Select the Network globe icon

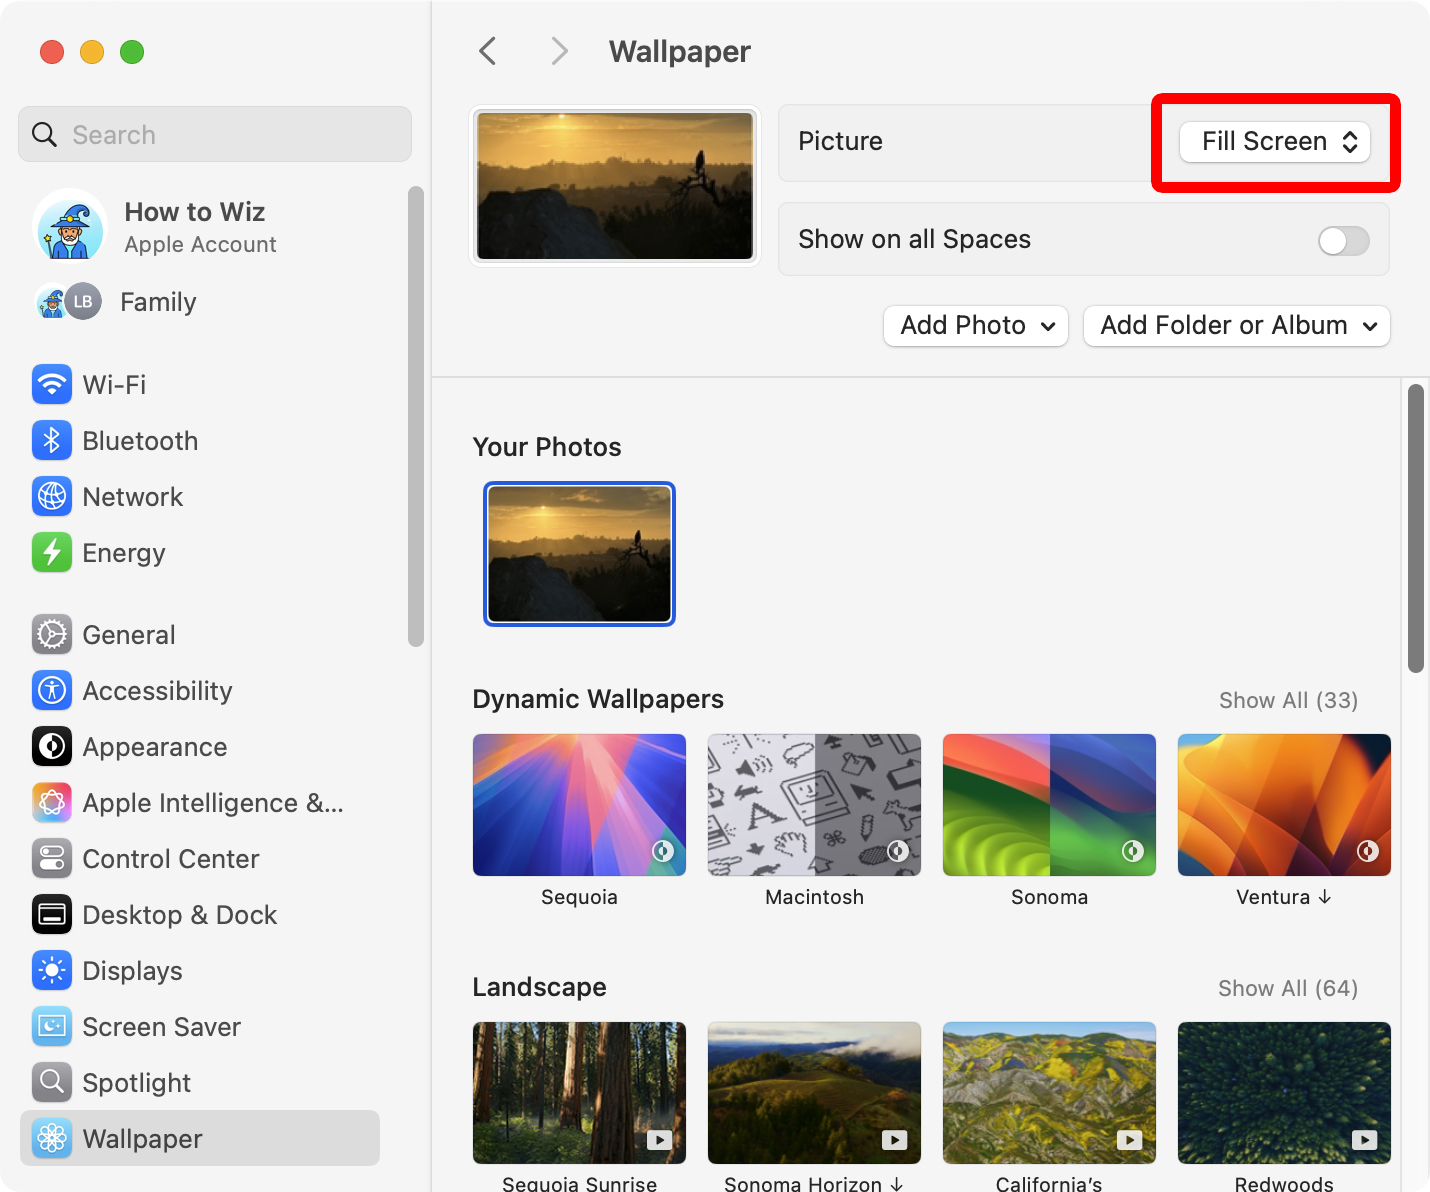(x=52, y=496)
